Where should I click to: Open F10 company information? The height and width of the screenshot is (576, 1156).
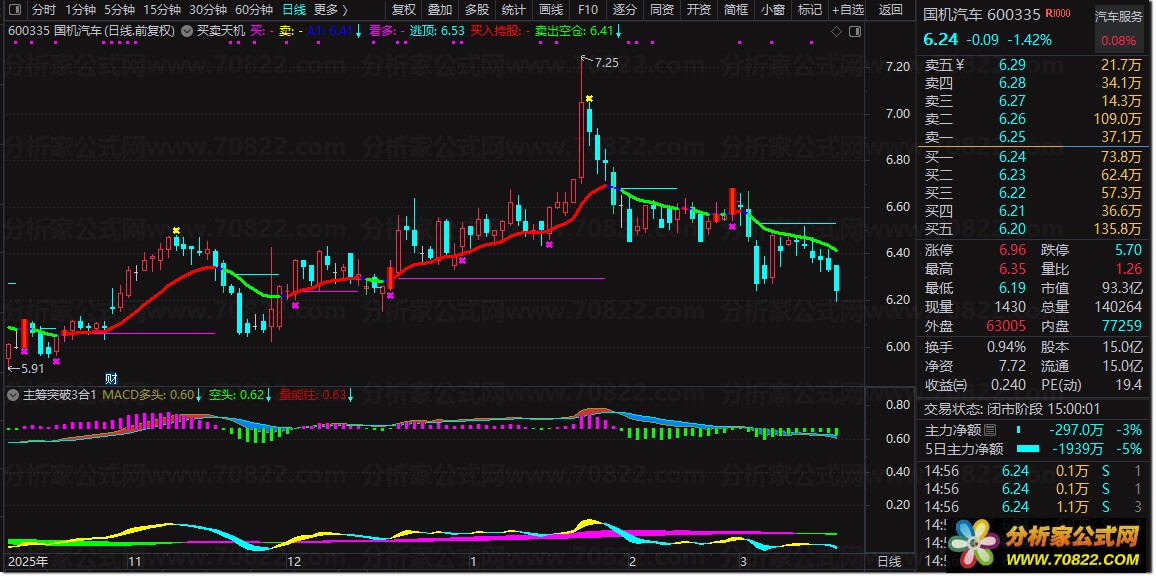tap(588, 10)
